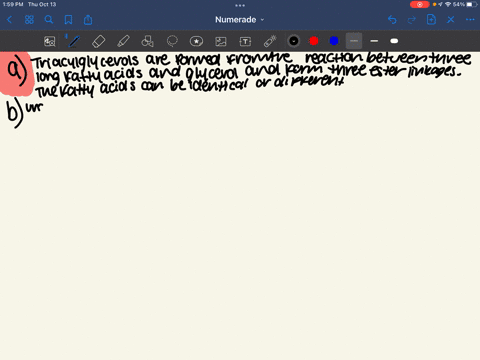Image resolution: width=480 pixels, height=360 pixels.
Task: Open the more options ellipsis menu
Action: point(470,20)
